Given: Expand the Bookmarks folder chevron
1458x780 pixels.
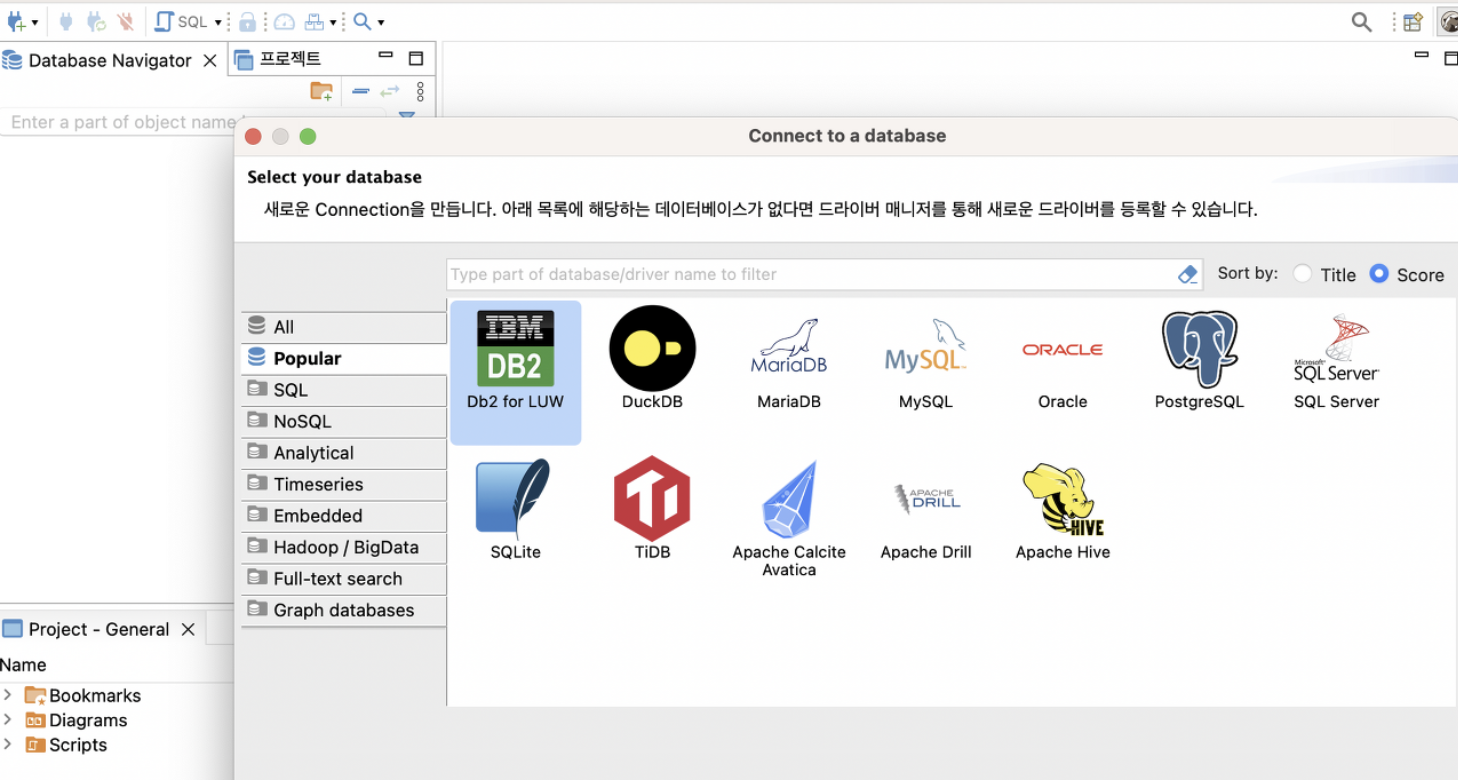Looking at the screenshot, I should point(8,695).
